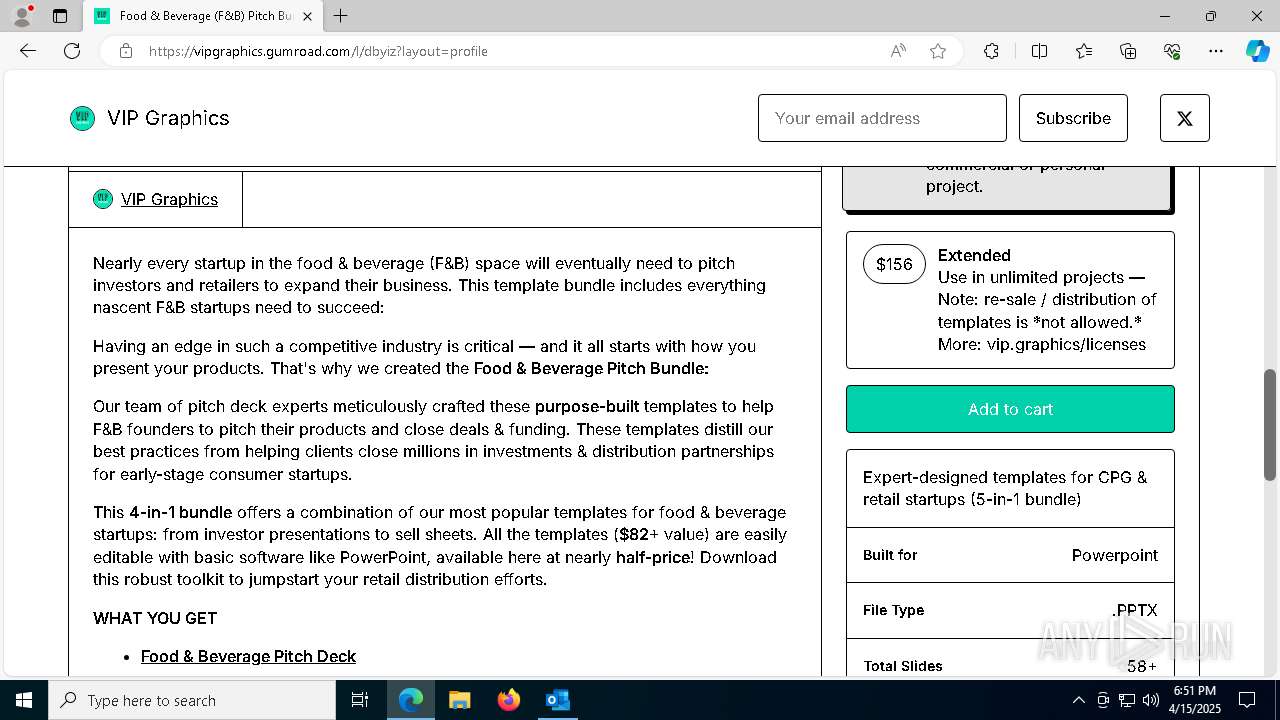Select the $156 Extended license option
Image resolution: width=1280 pixels, height=720 pixels.
pyautogui.click(x=1010, y=300)
